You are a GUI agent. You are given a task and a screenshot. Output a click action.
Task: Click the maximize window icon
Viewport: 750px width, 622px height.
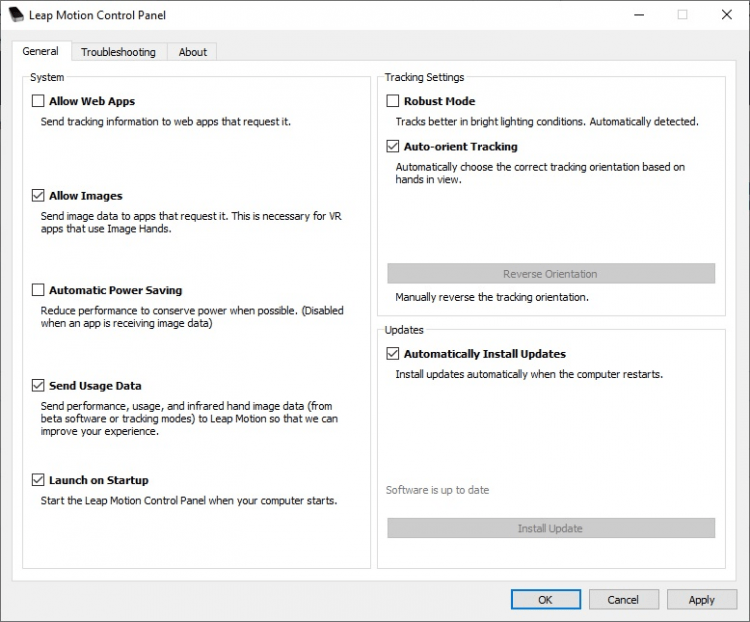pos(682,15)
